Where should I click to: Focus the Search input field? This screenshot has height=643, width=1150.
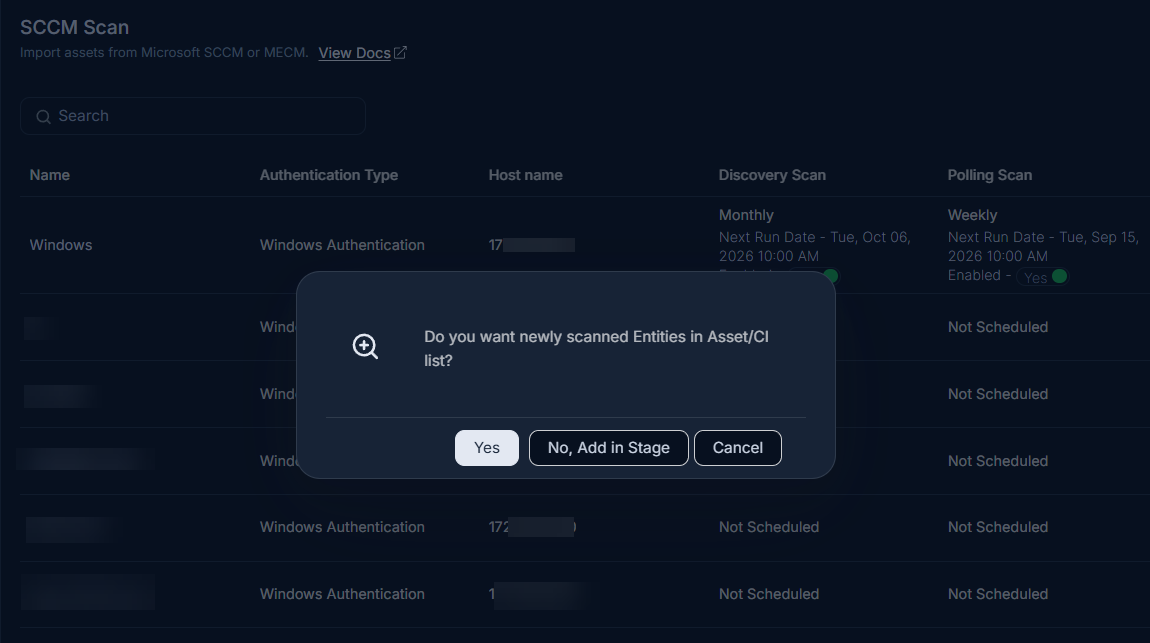(x=193, y=116)
